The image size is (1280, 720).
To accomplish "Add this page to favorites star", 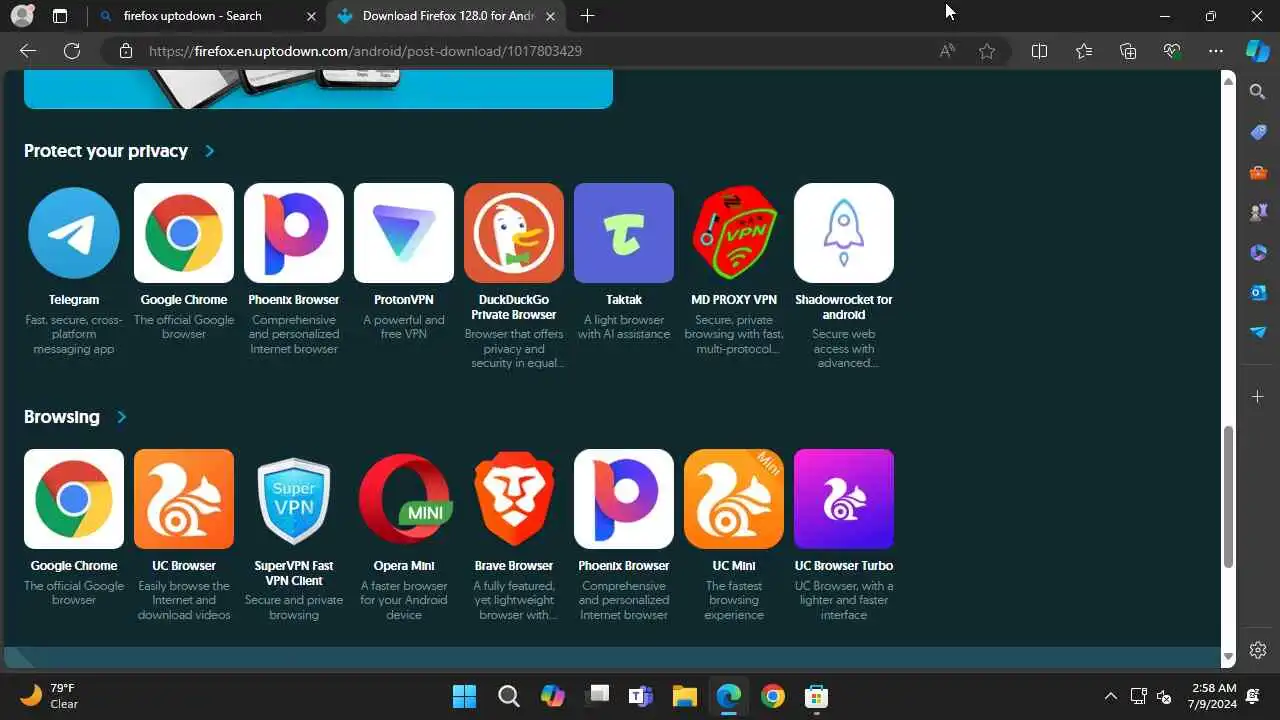I will point(987,51).
